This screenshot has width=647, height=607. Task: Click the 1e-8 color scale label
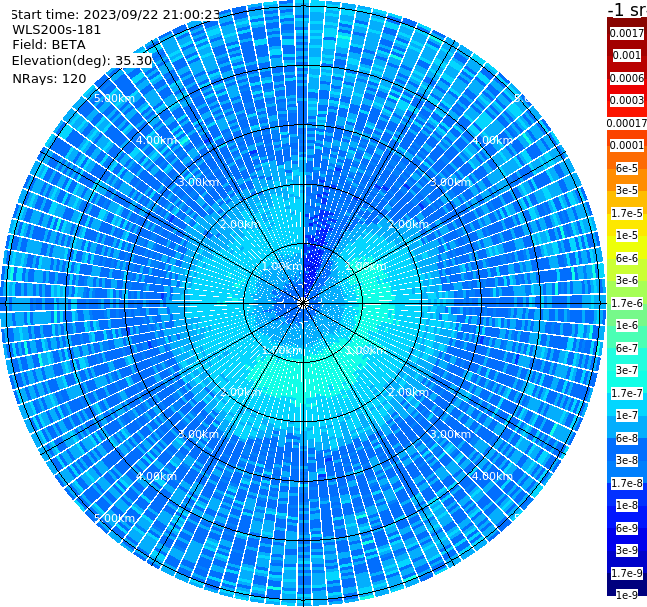pyautogui.click(x=627, y=505)
